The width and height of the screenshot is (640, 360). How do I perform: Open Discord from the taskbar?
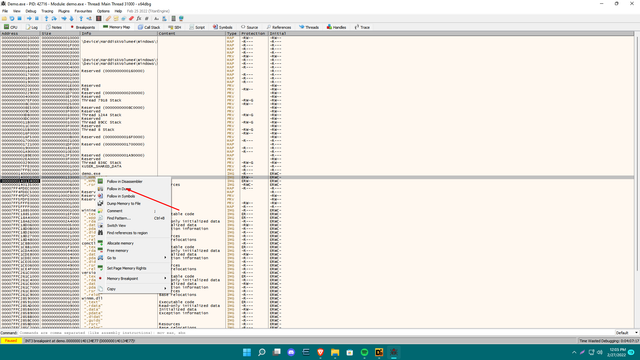tap(291, 352)
